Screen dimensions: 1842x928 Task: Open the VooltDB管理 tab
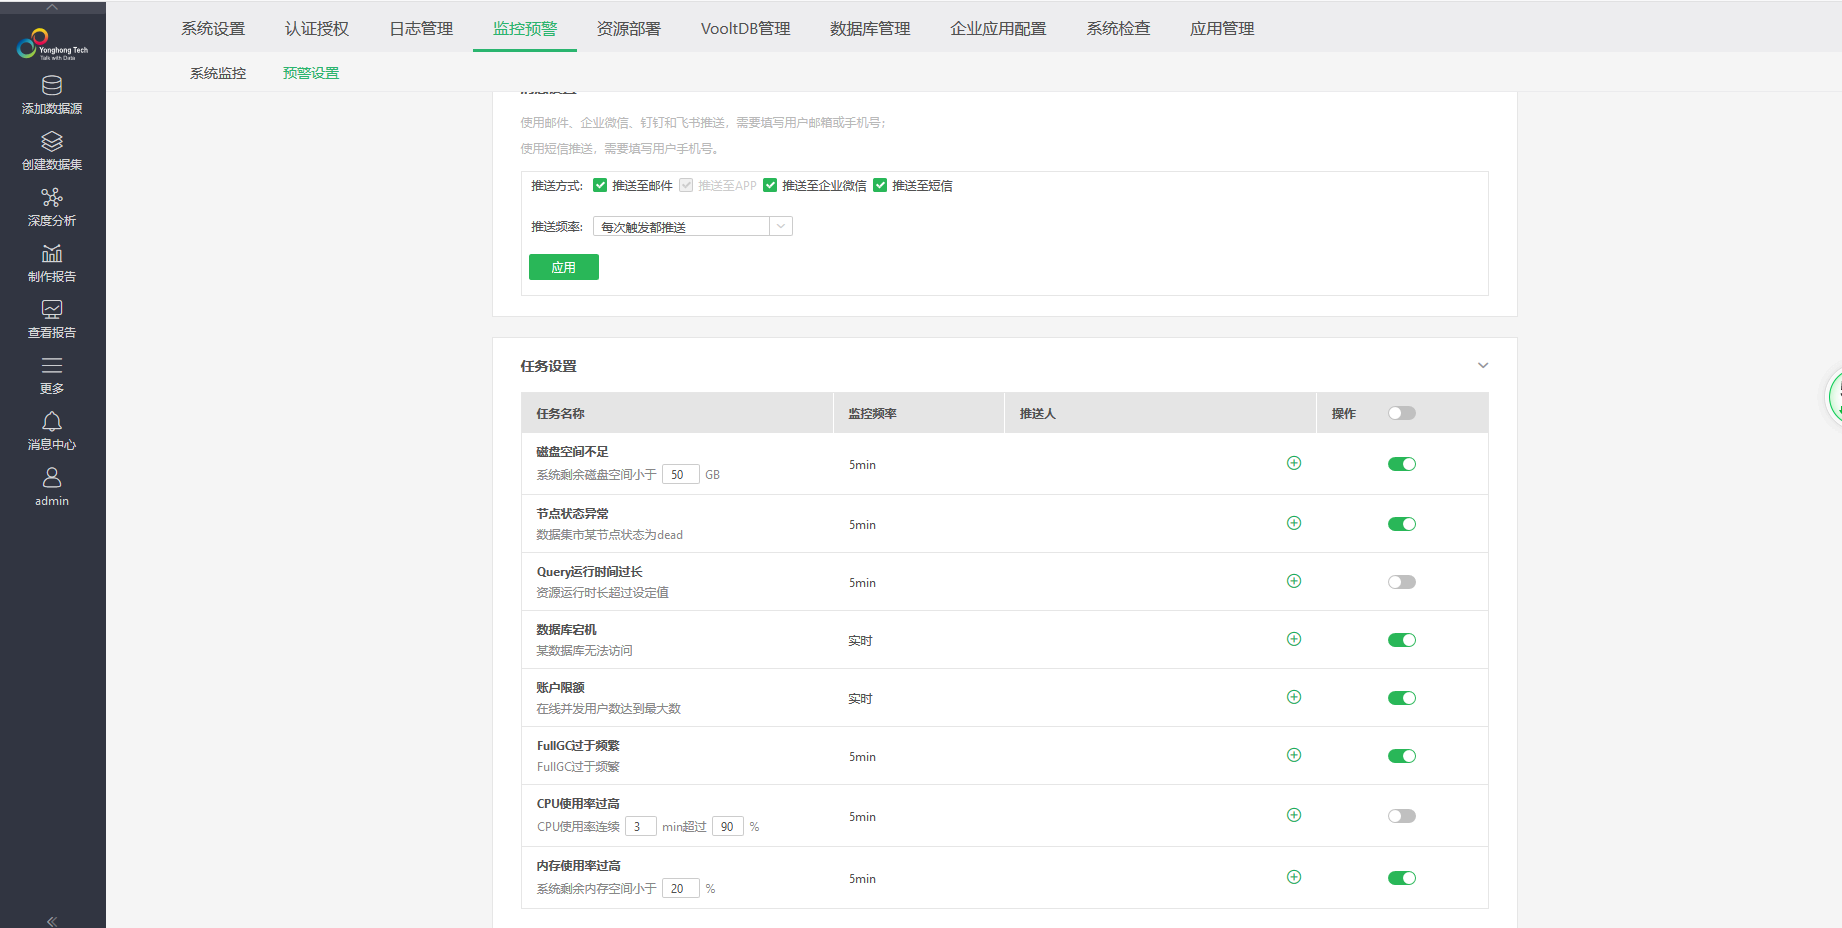[x=746, y=28]
